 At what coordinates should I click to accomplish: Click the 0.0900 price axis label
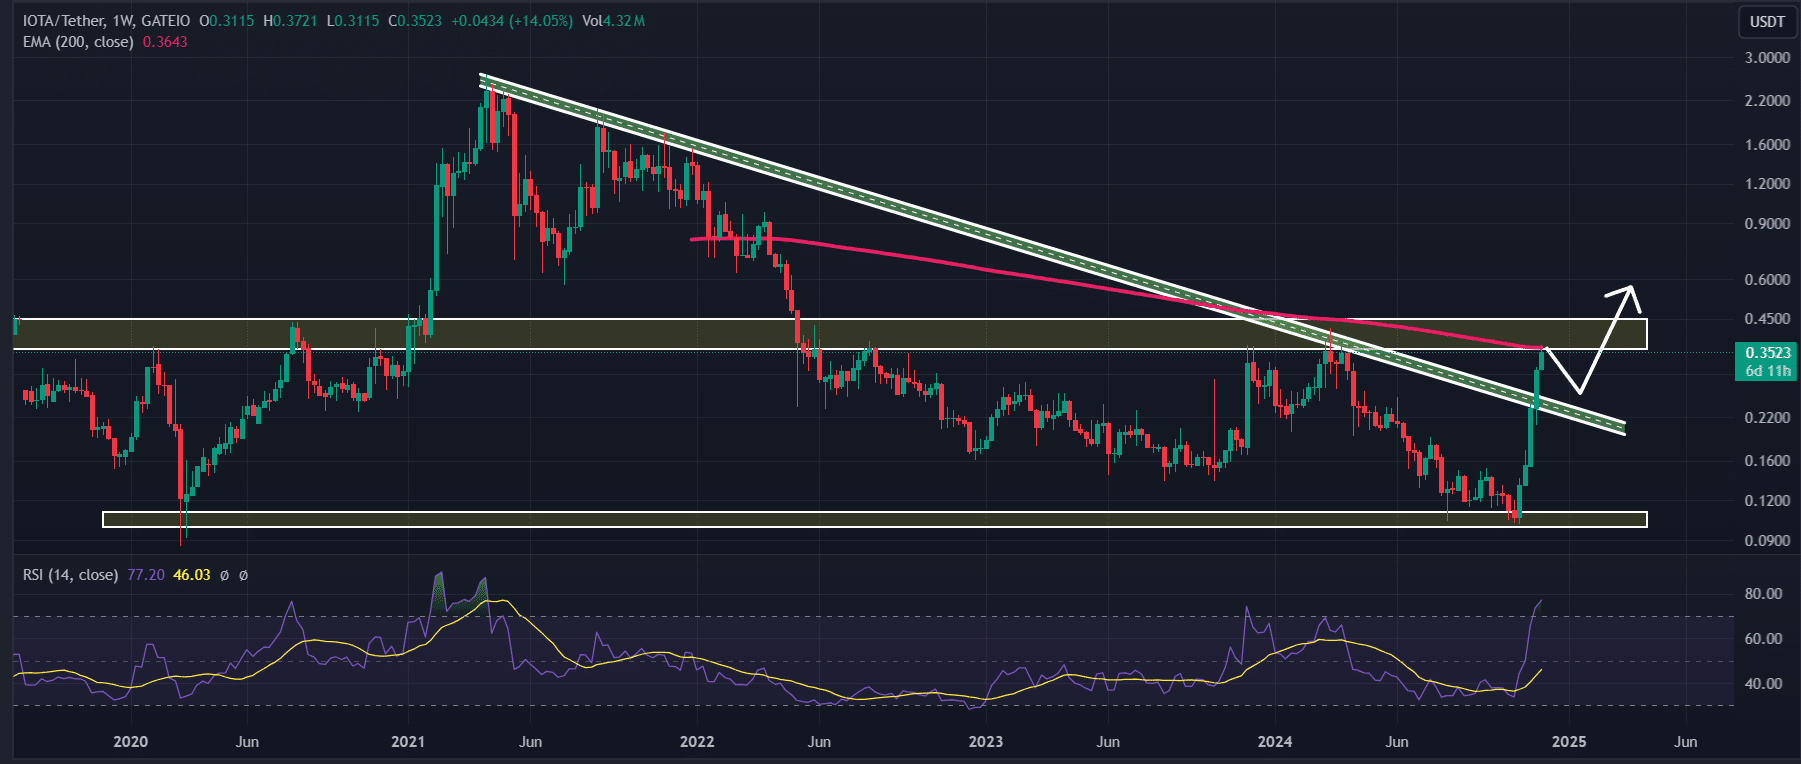[x=1767, y=541]
